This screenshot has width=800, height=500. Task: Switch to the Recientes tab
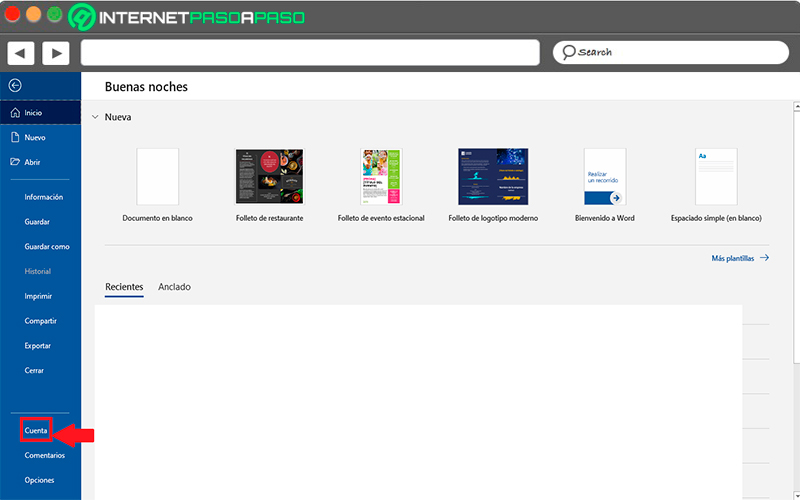124,287
